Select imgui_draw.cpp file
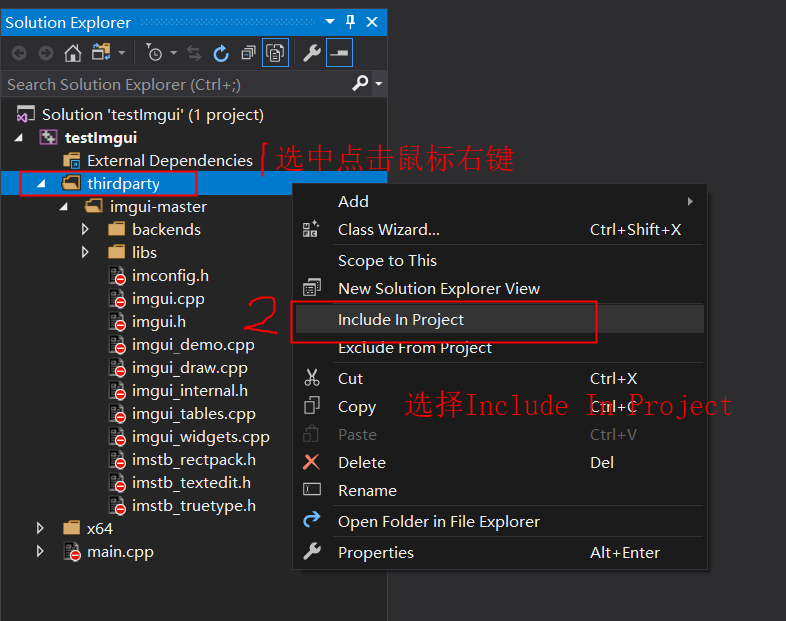This screenshot has width=786, height=621. [189, 368]
